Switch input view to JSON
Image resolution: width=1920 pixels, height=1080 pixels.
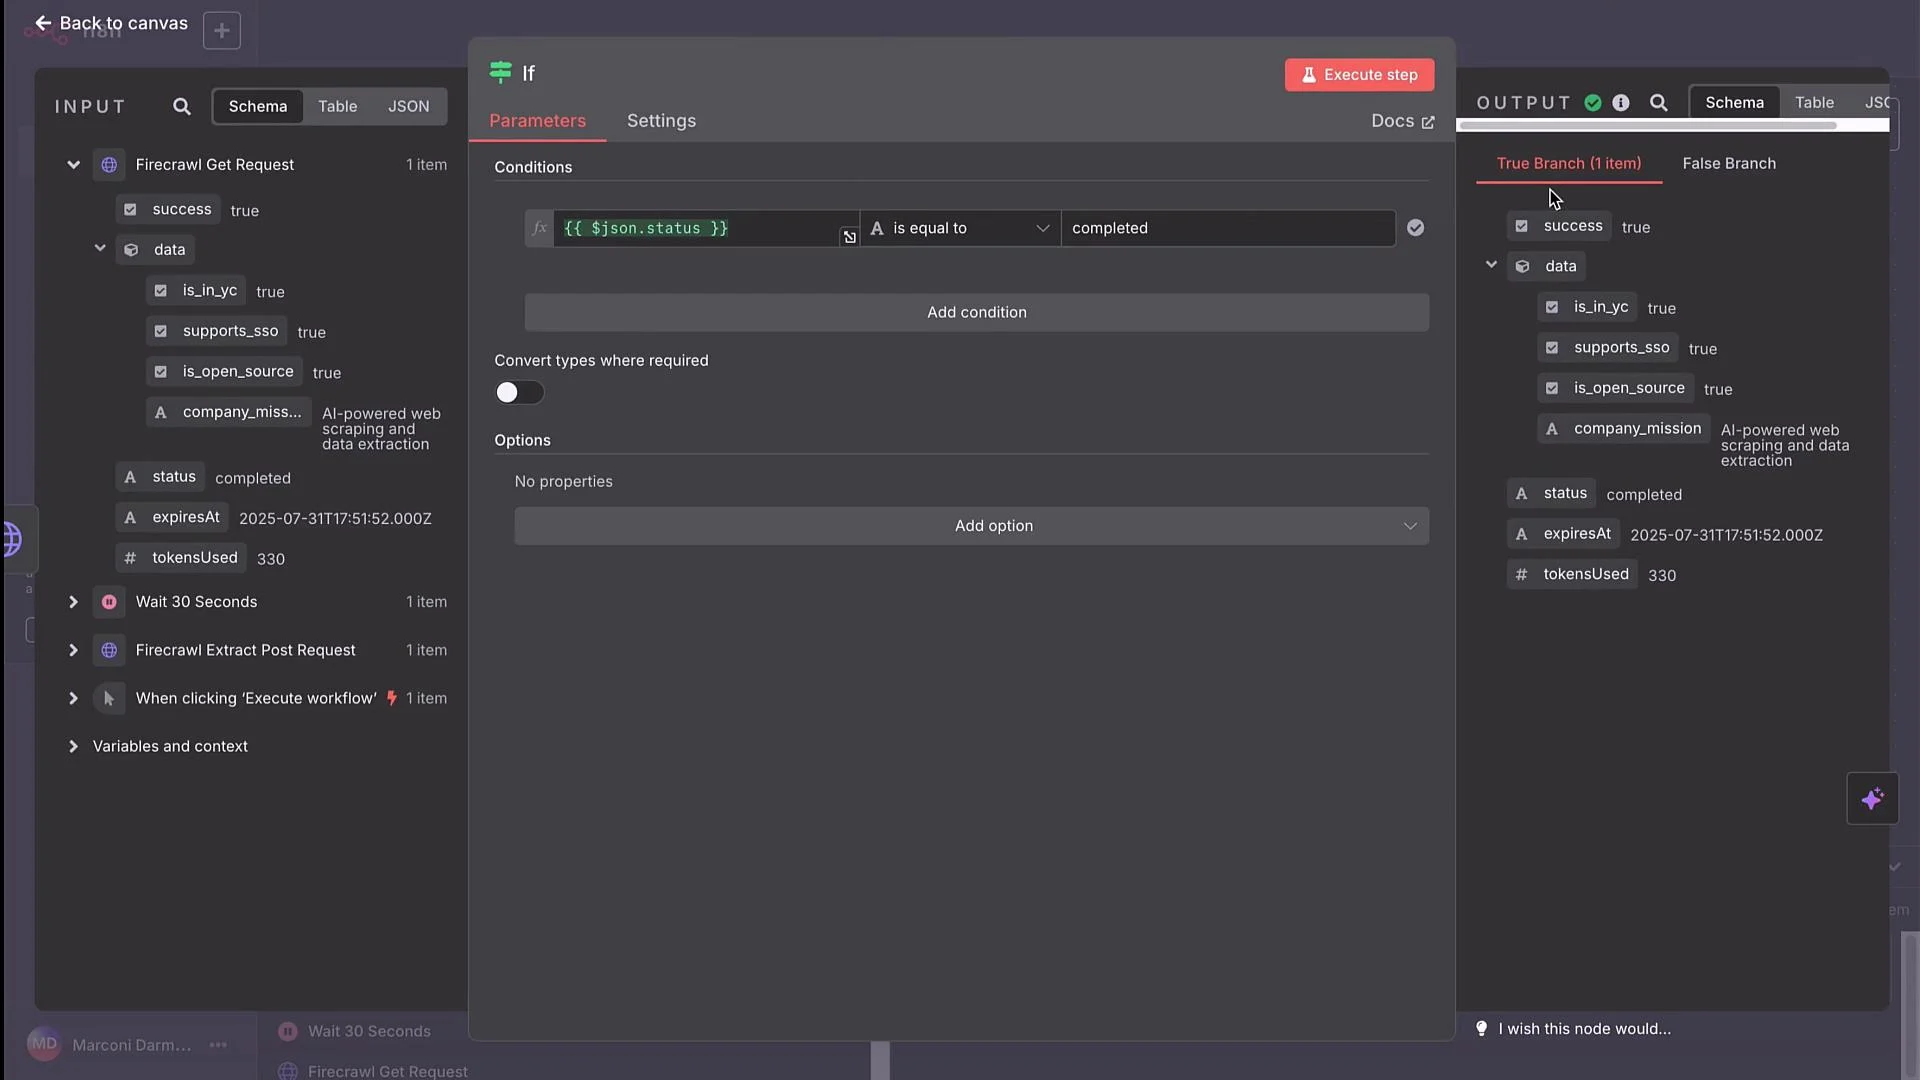(x=408, y=106)
